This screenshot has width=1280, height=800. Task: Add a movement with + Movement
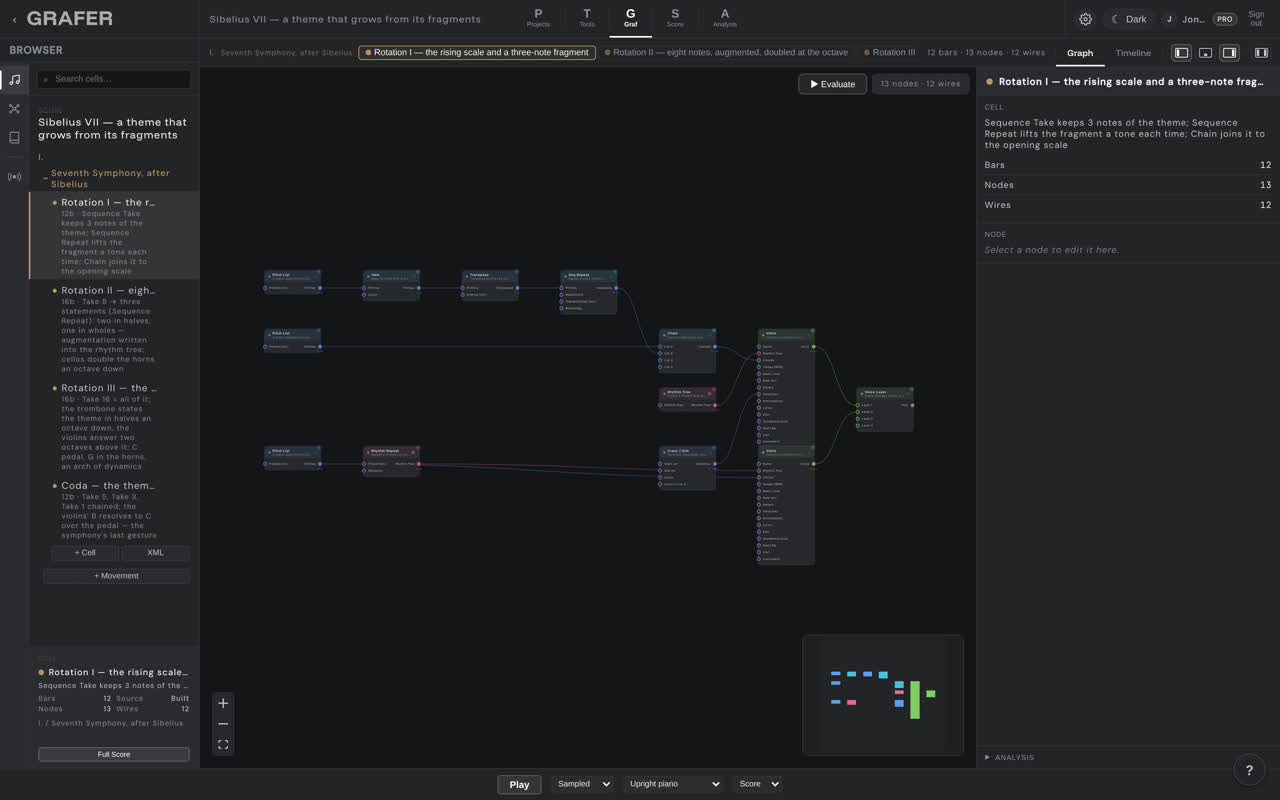[x=116, y=575]
